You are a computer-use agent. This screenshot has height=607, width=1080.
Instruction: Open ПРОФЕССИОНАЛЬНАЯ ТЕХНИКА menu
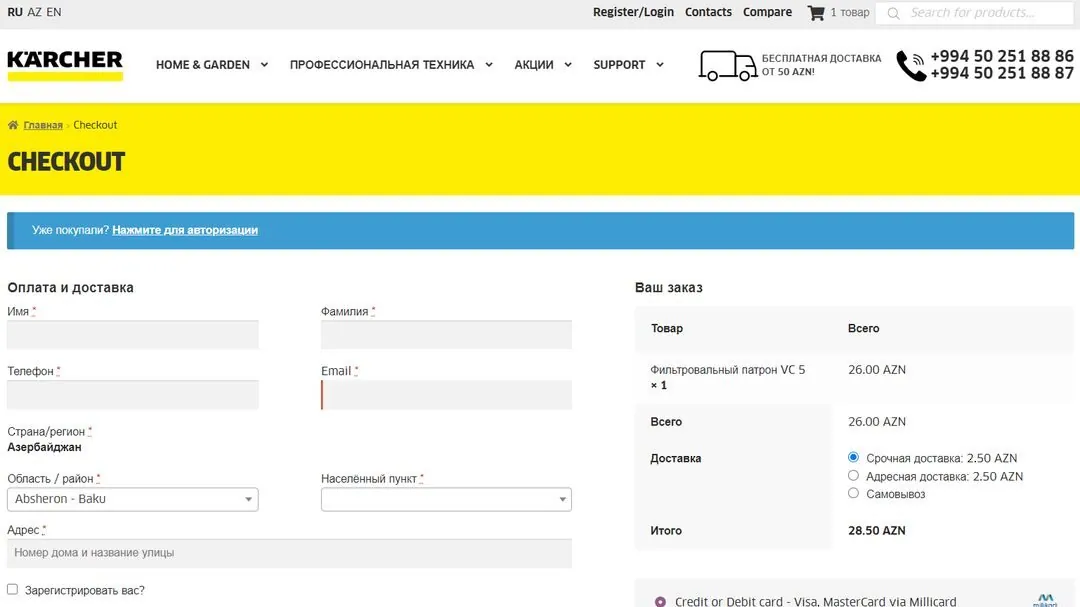382,65
